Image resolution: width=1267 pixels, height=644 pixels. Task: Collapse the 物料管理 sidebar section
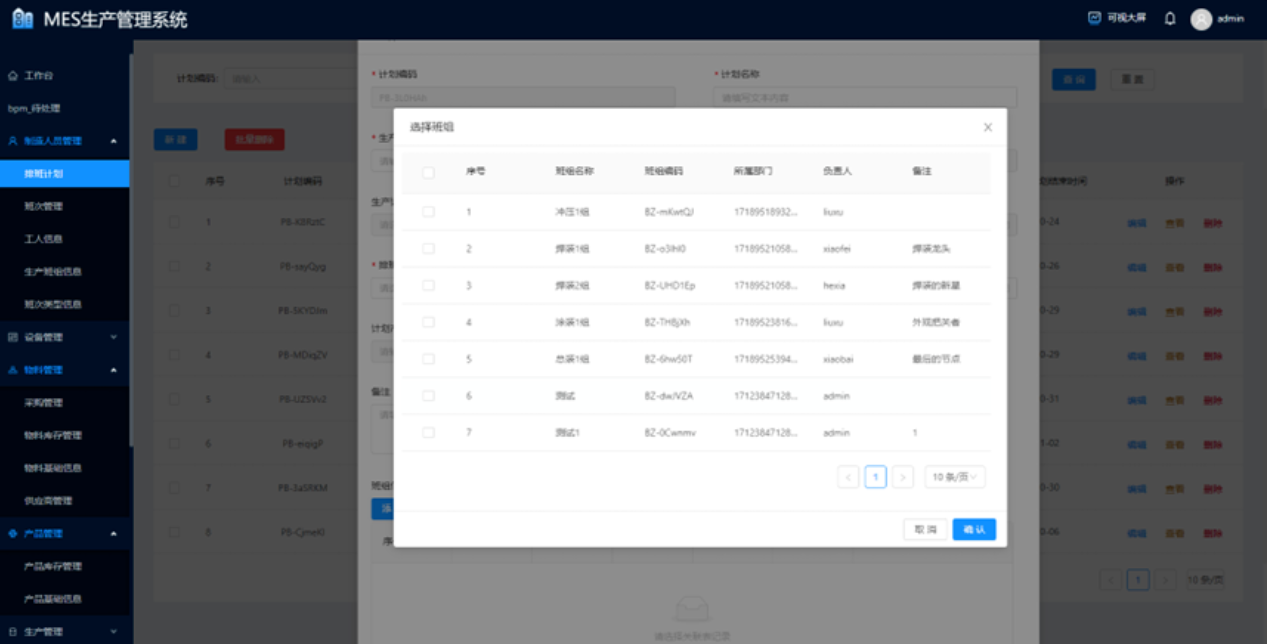point(113,370)
